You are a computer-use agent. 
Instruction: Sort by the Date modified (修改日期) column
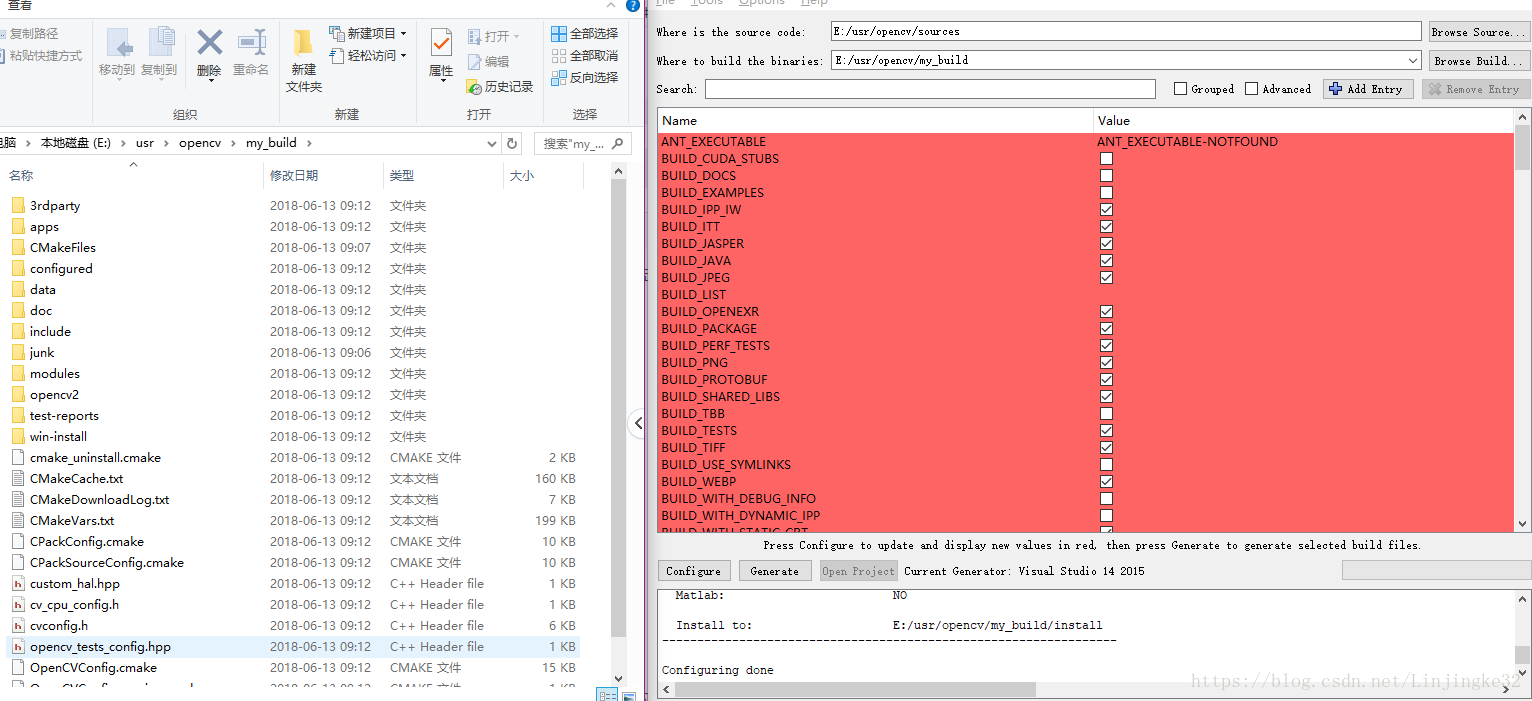323,175
